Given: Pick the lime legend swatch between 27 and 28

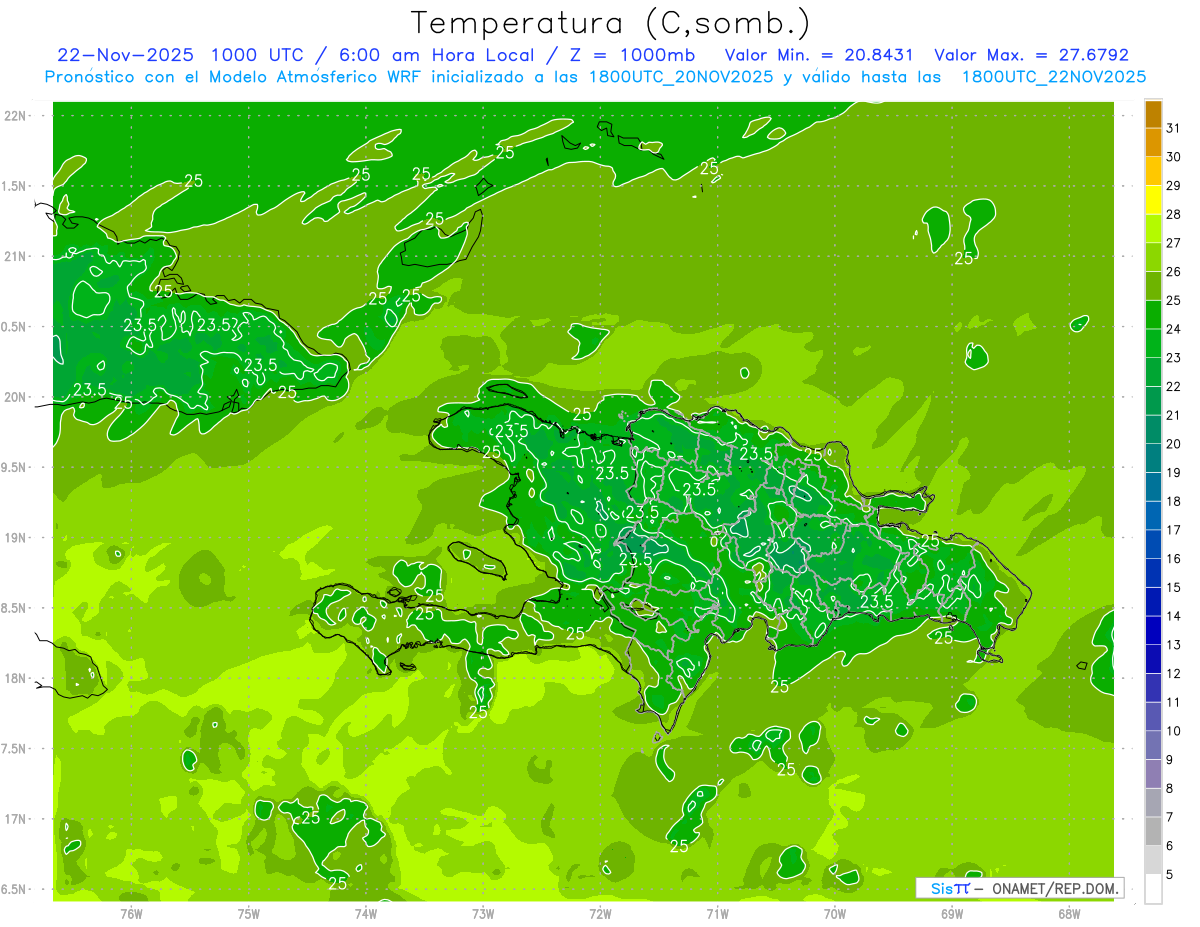Looking at the screenshot, I should (1153, 229).
